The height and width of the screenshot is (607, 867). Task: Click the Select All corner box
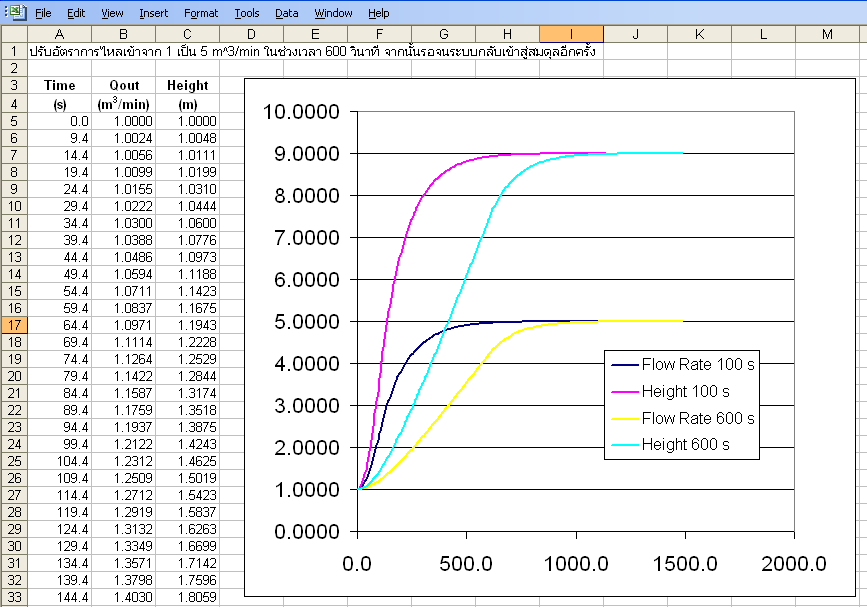14,34
